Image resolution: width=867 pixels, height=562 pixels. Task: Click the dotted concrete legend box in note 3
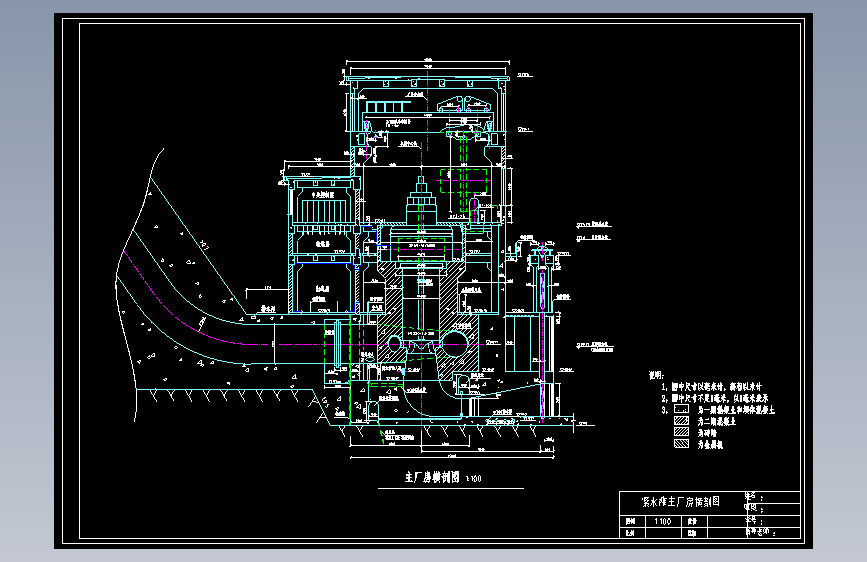(x=681, y=409)
